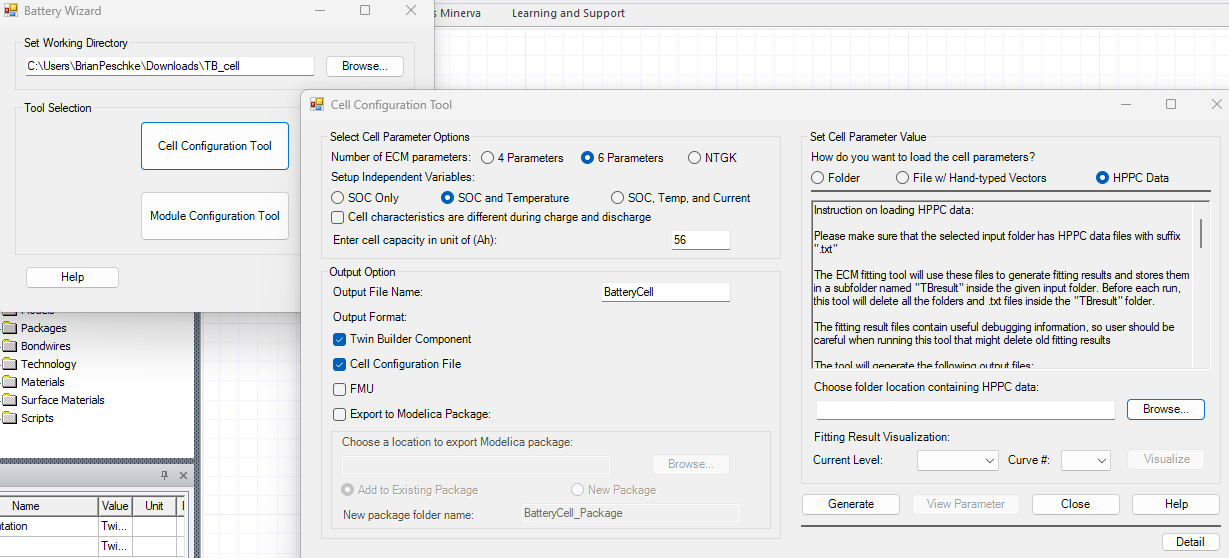
Task: Browse for HPPC data folder
Action: click(1165, 409)
